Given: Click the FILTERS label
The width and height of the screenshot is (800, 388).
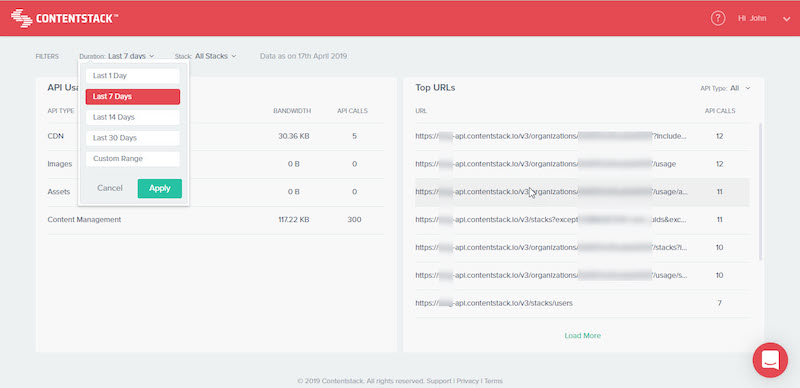Looking at the screenshot, I should coord(47,57).
